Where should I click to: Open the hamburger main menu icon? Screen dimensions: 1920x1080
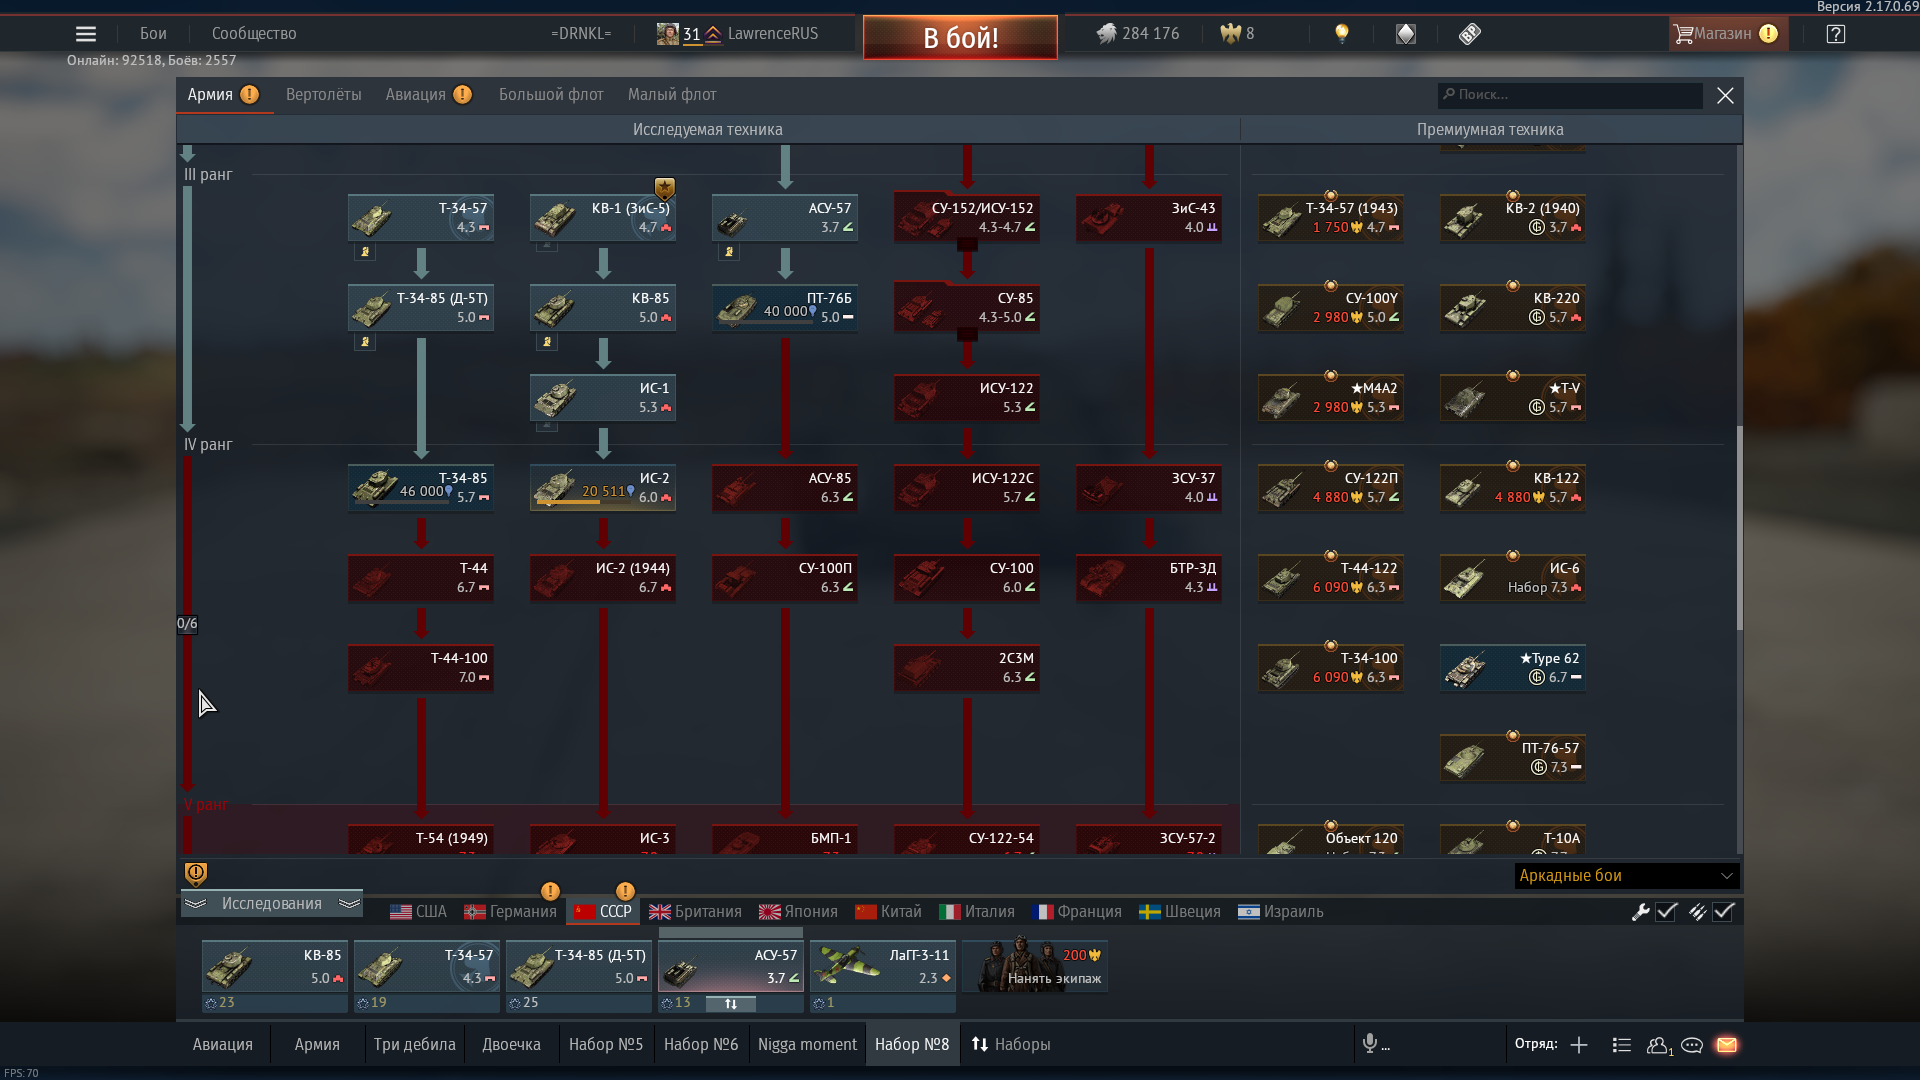86,34
